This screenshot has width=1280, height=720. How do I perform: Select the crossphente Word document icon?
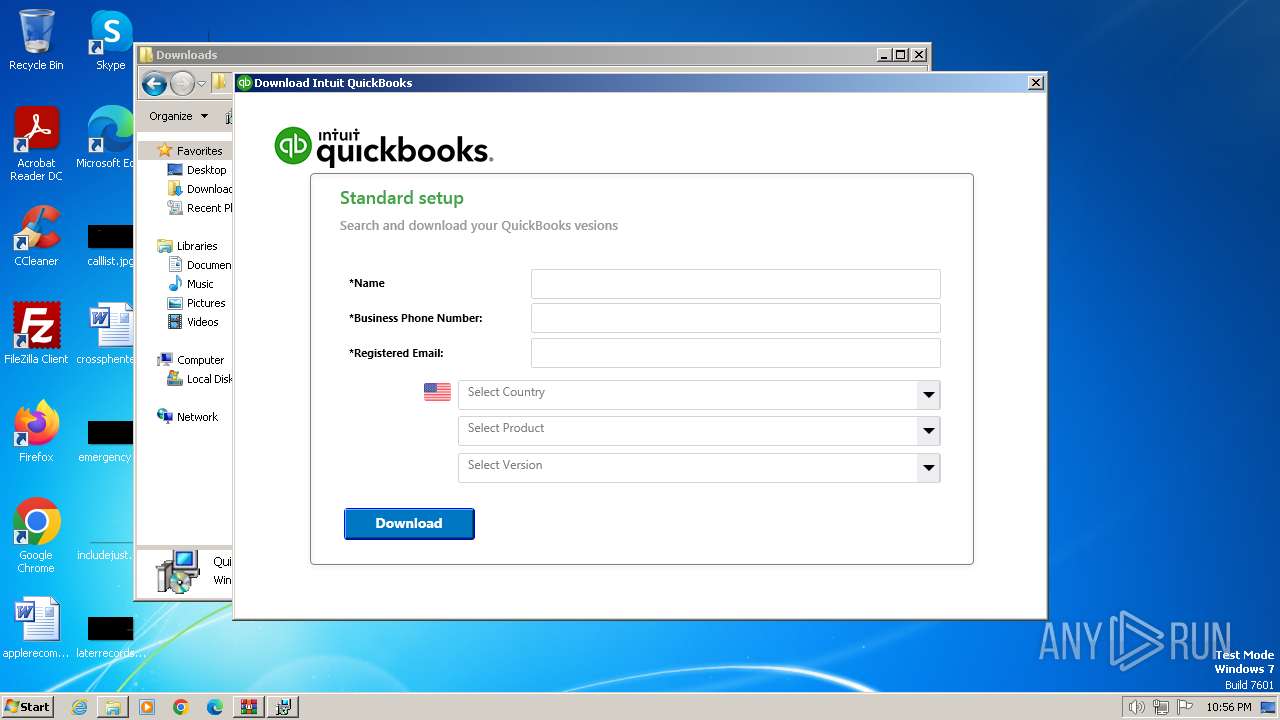(x=108, y=333)
